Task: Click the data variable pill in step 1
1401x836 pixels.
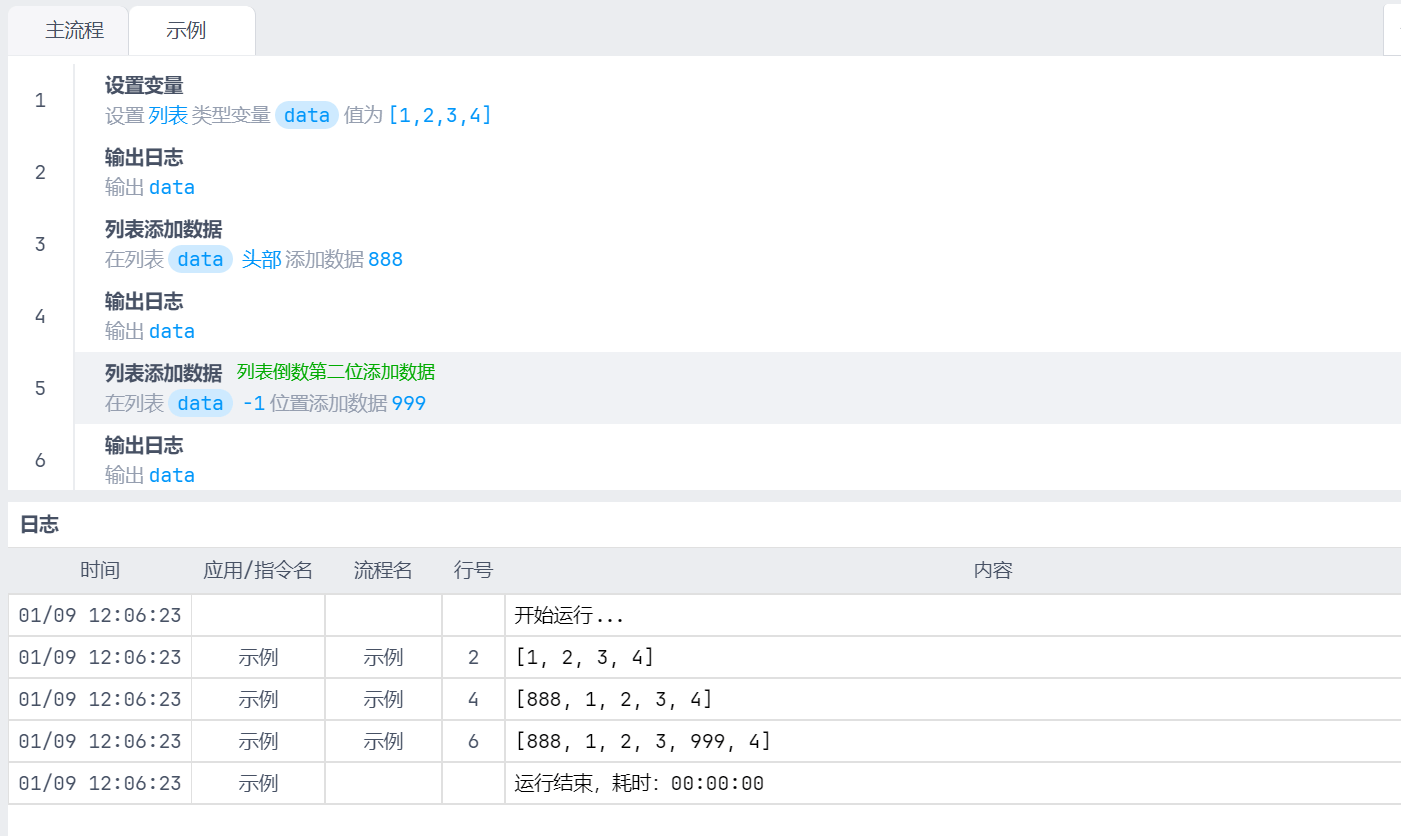Action: 306,115
